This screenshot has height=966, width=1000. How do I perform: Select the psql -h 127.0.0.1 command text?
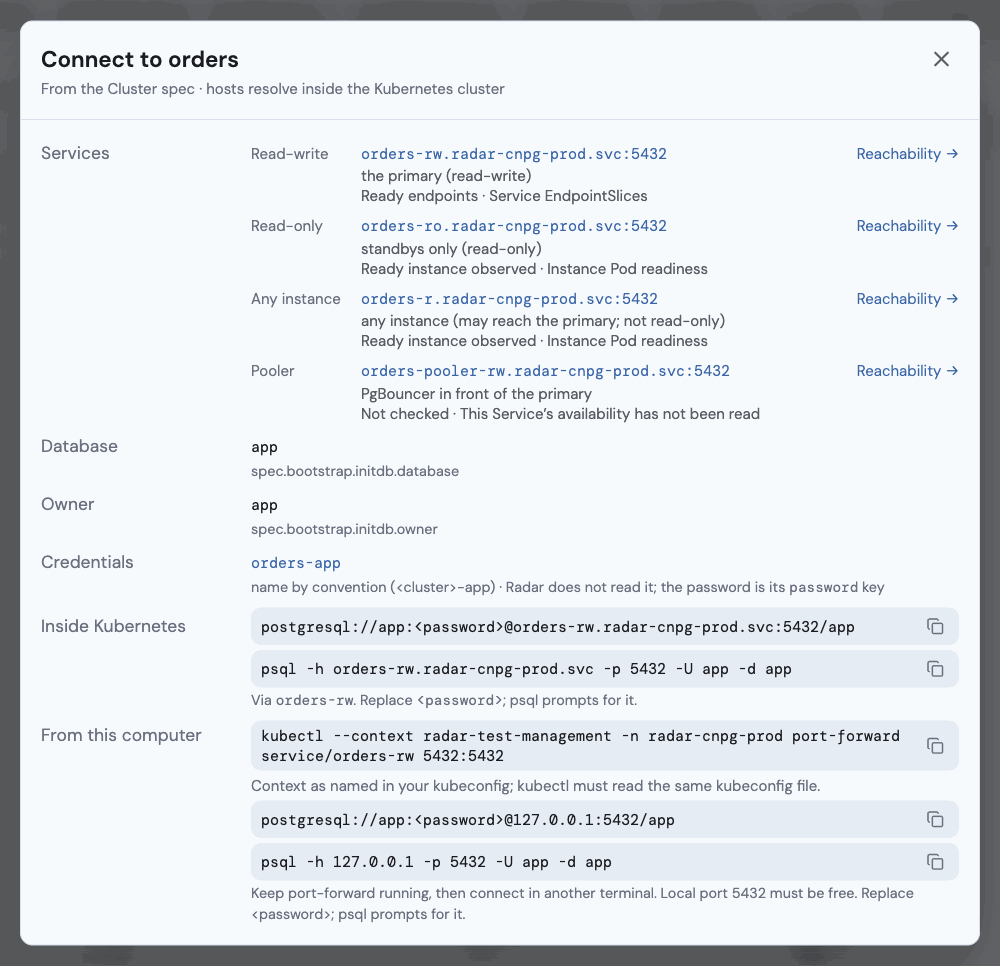(x=436, y=862)
